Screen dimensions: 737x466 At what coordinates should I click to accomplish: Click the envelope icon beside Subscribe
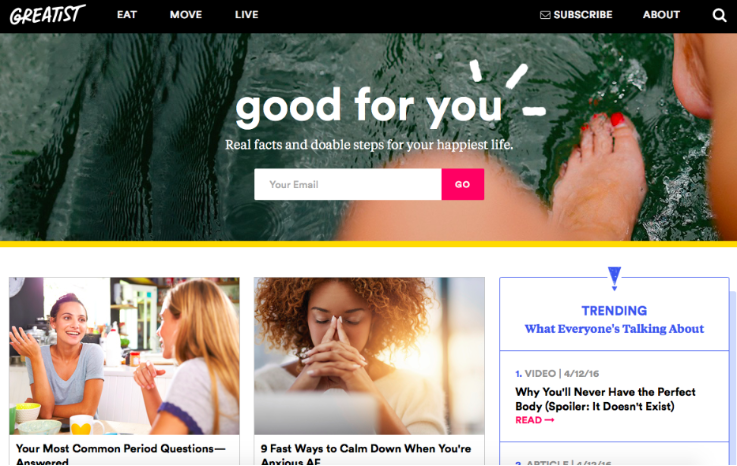pyautogui.click(x=545, y=15)
